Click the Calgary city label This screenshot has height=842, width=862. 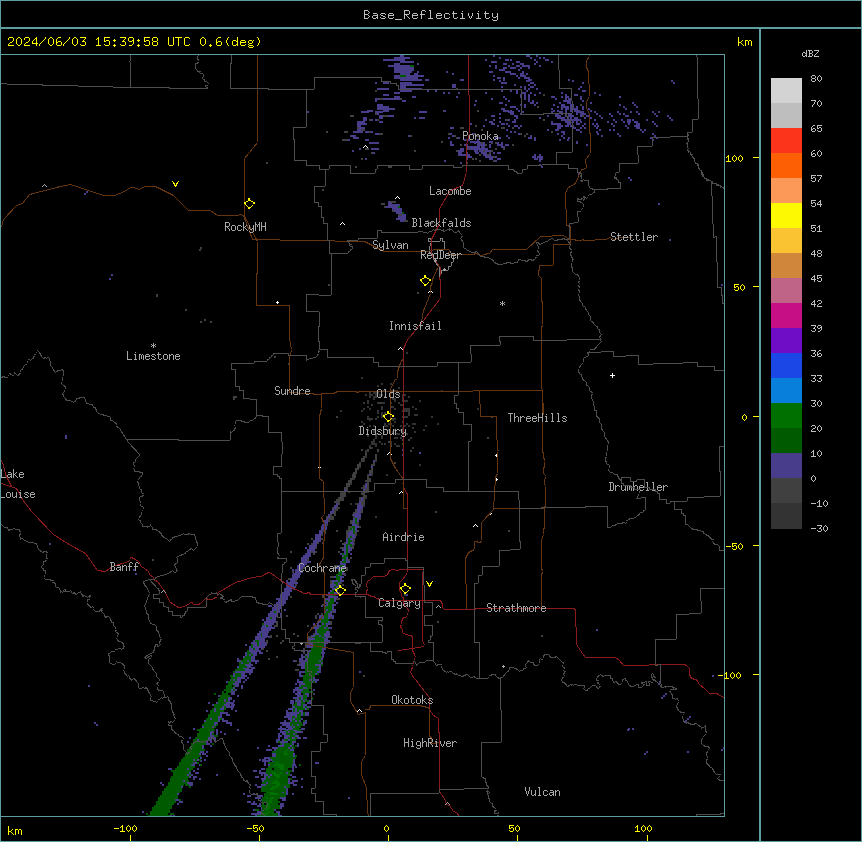399,603
